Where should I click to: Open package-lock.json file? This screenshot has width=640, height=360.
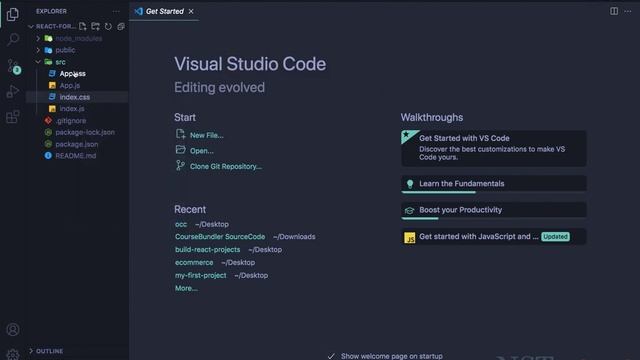tap(85, 133)
